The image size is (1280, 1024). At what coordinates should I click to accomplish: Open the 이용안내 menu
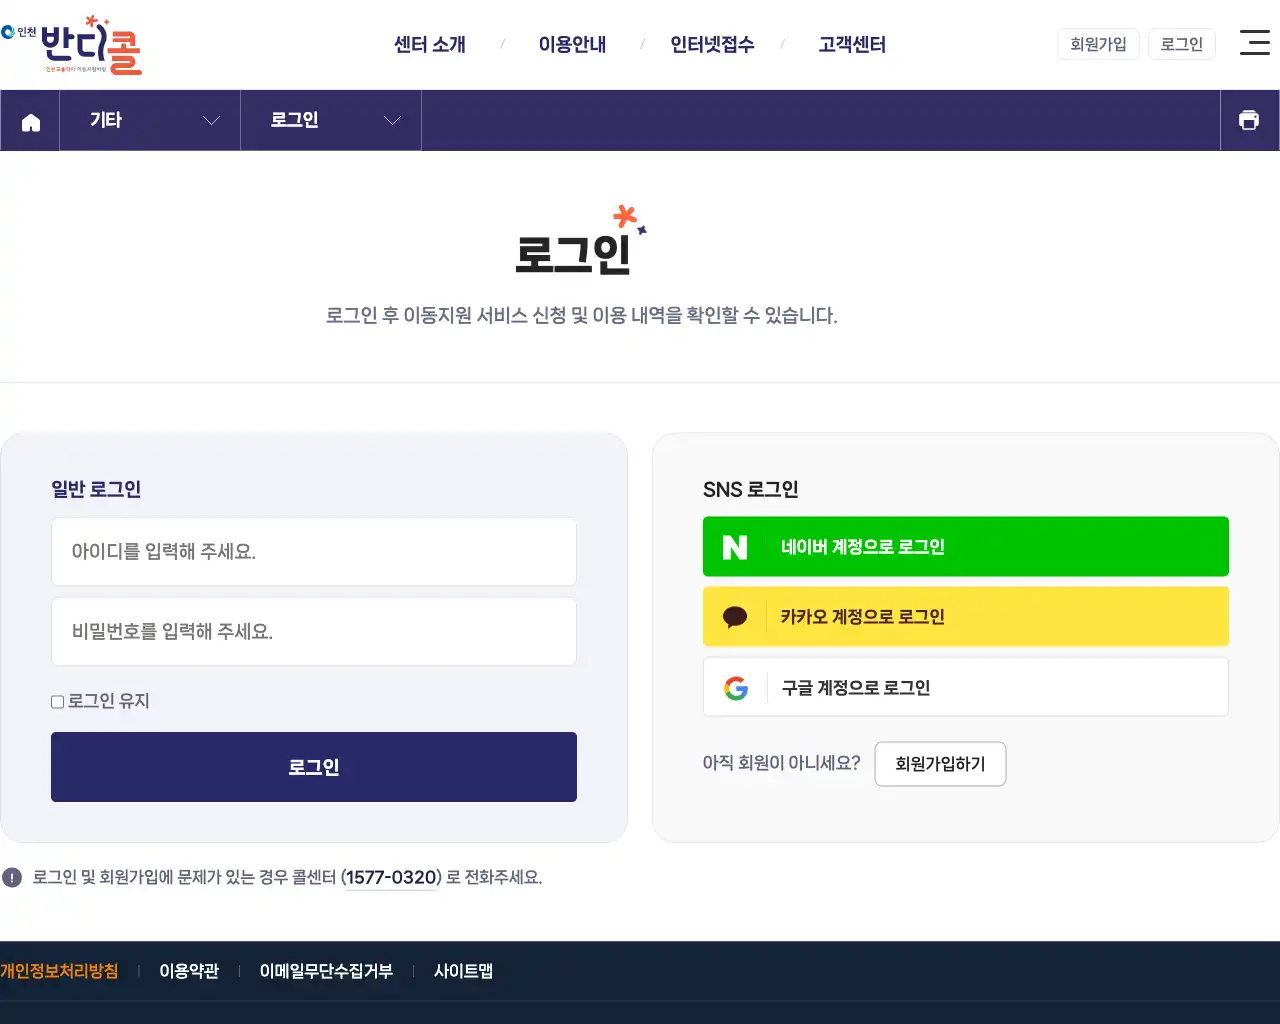coord(572,44)
